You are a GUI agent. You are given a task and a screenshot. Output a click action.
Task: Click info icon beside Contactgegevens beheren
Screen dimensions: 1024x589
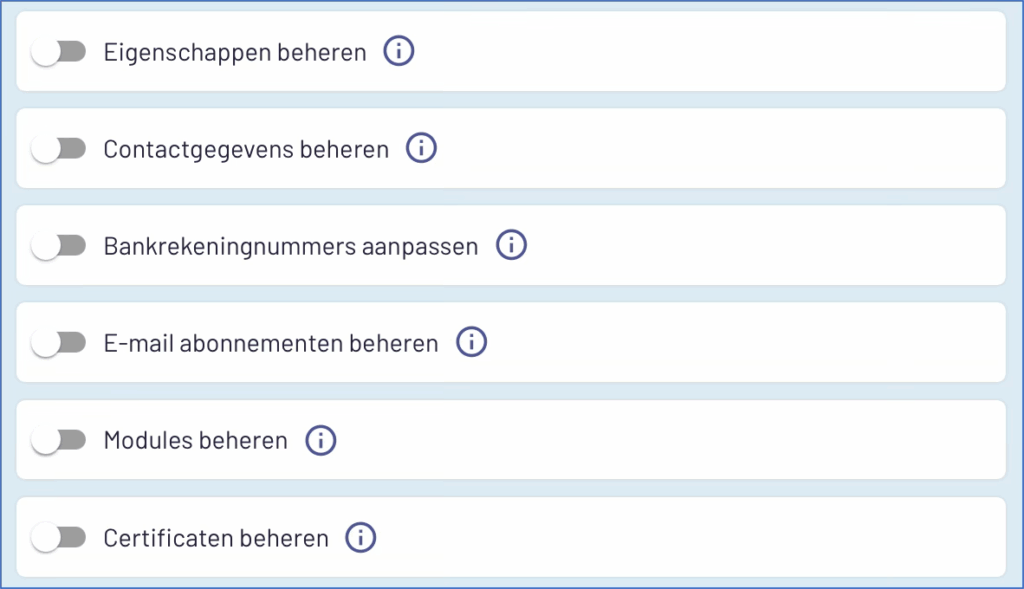pyautogui.click(x=421, y=149)
